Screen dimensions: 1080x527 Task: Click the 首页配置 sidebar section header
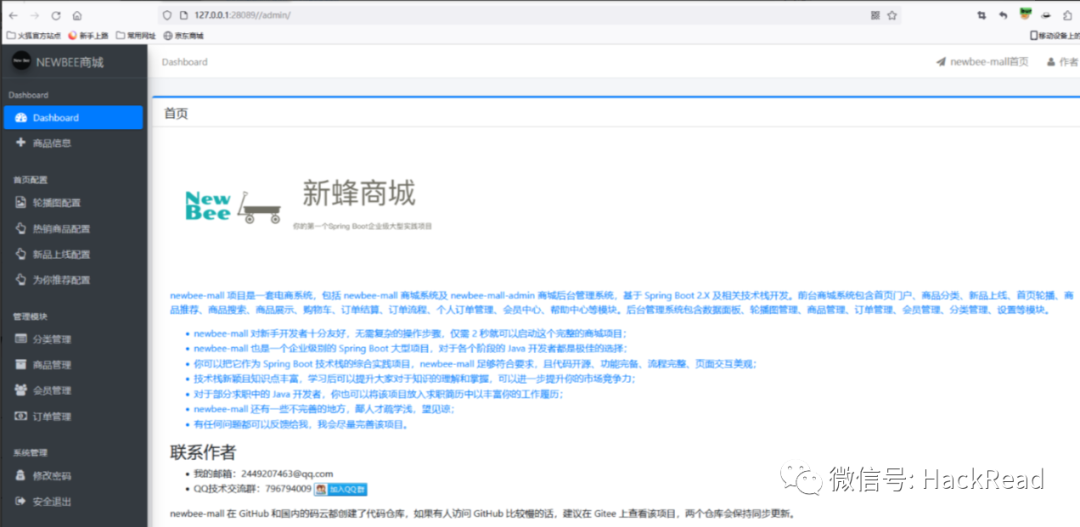point(30,180)
